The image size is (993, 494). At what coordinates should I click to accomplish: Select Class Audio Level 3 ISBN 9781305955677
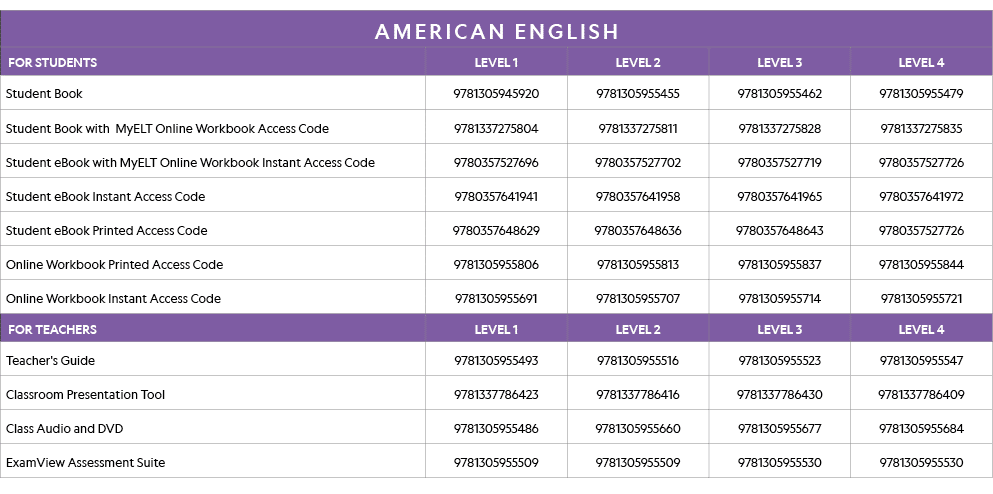point(779,429)
